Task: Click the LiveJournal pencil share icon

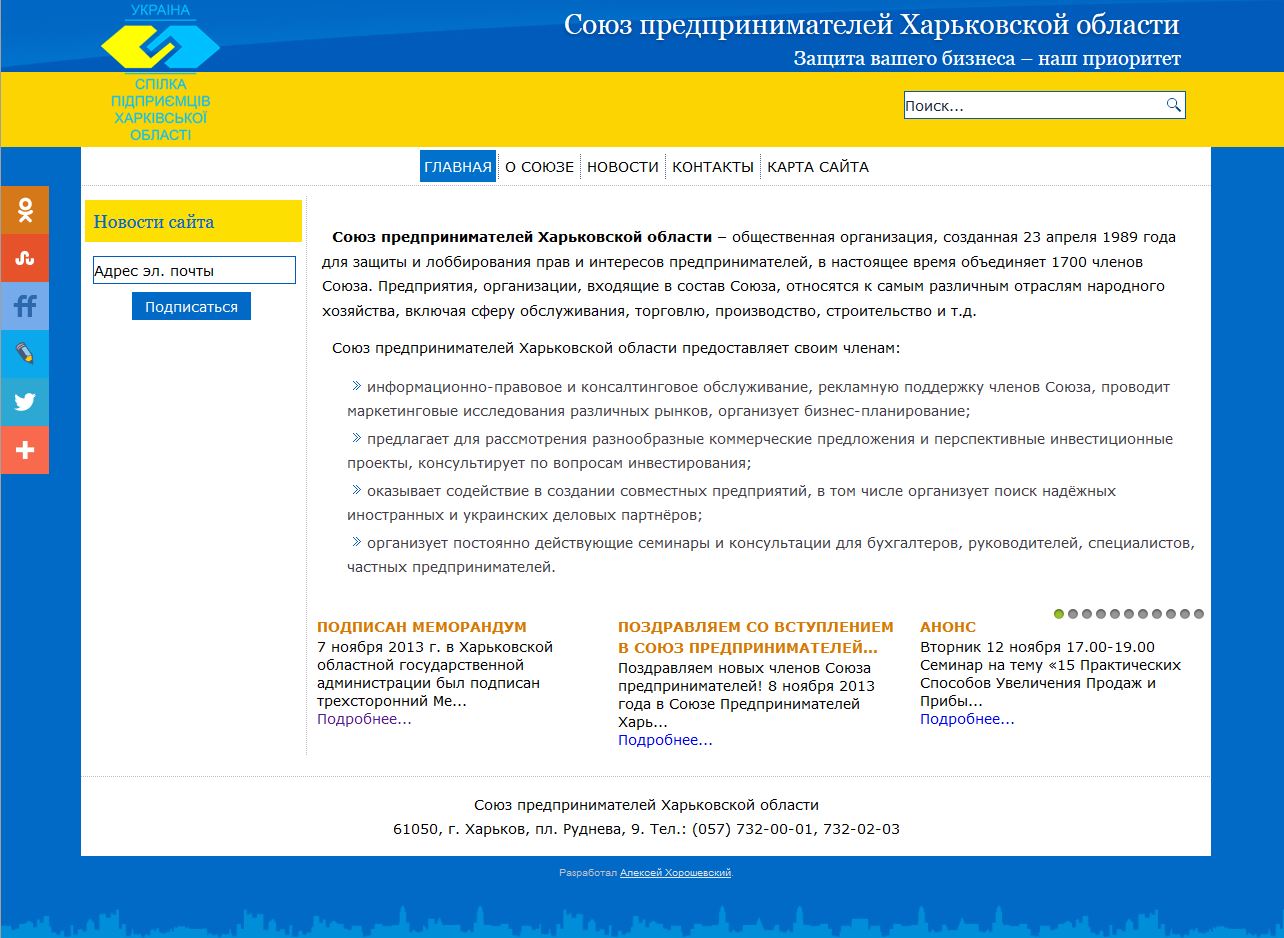Action: coord(25,354)
